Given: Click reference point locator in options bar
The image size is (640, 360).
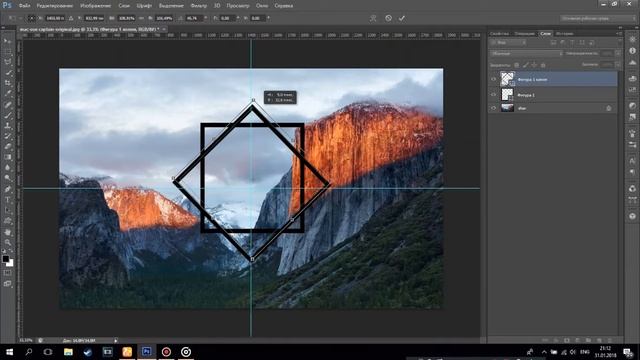Looking at the screenshot, I should click(31, 18).
